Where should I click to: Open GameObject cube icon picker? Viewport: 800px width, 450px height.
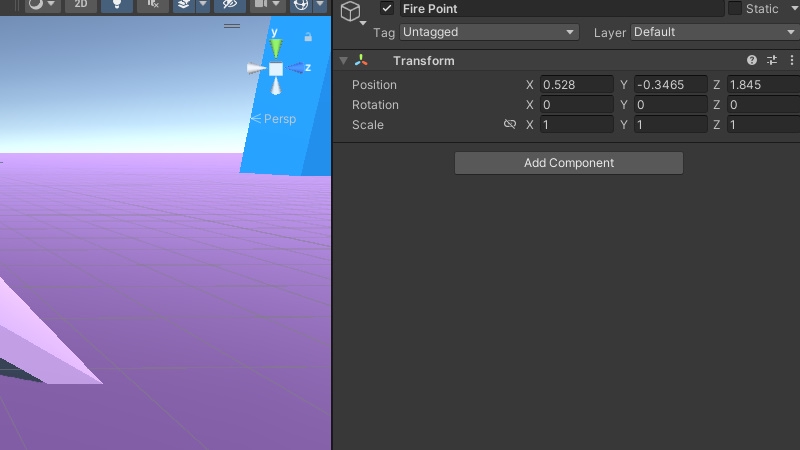pyautogui.click(x=353, y=12)
